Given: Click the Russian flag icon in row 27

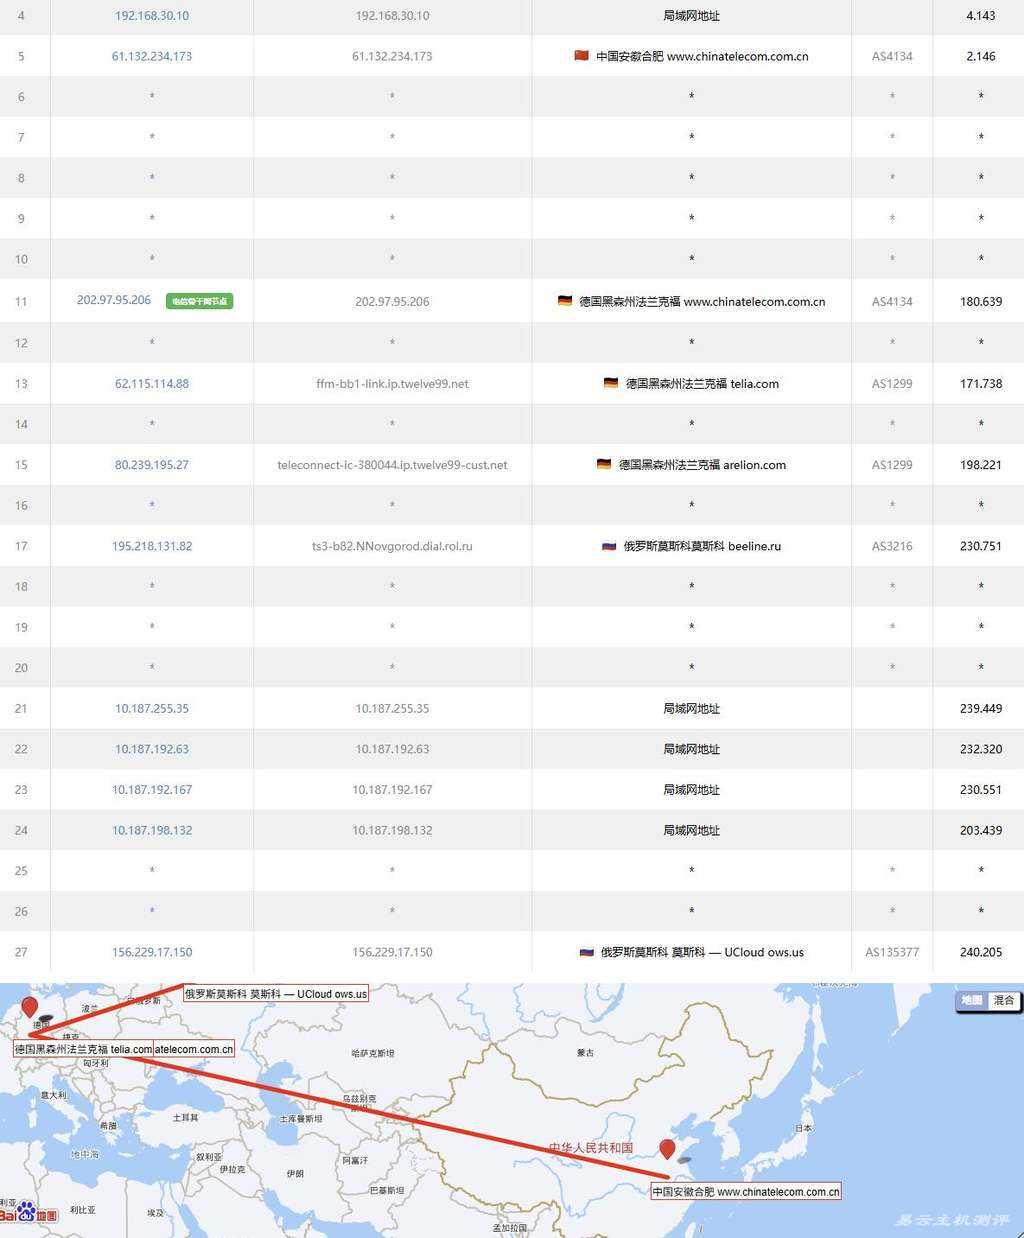Looking at the screenshot, I should point(587,952).
